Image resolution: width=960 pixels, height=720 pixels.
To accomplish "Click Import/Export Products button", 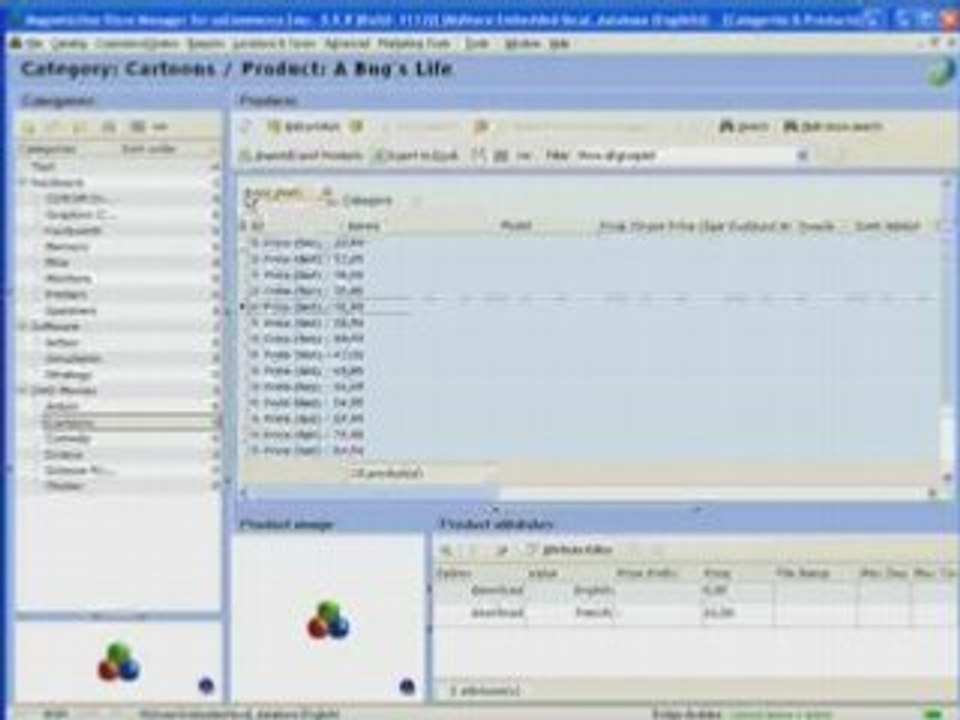I will click(x=302, y=156).
